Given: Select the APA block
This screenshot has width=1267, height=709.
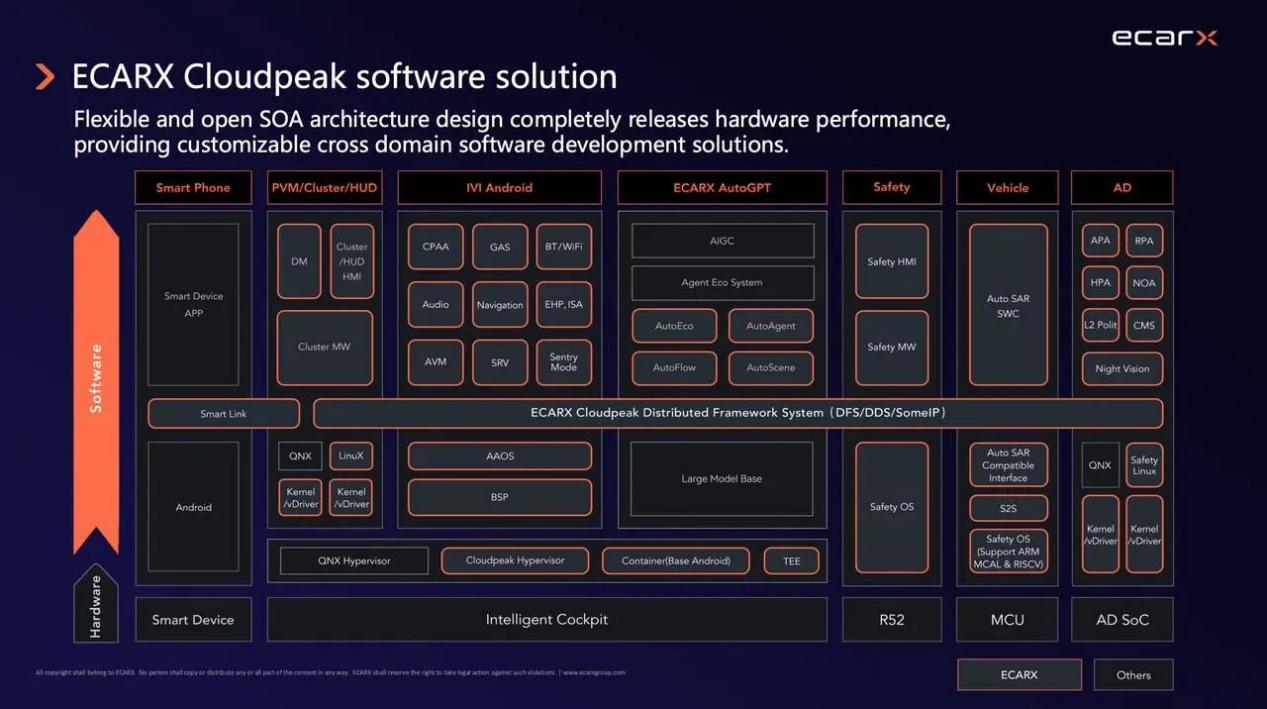Looking at the screenshot, I should (1100, 241).
